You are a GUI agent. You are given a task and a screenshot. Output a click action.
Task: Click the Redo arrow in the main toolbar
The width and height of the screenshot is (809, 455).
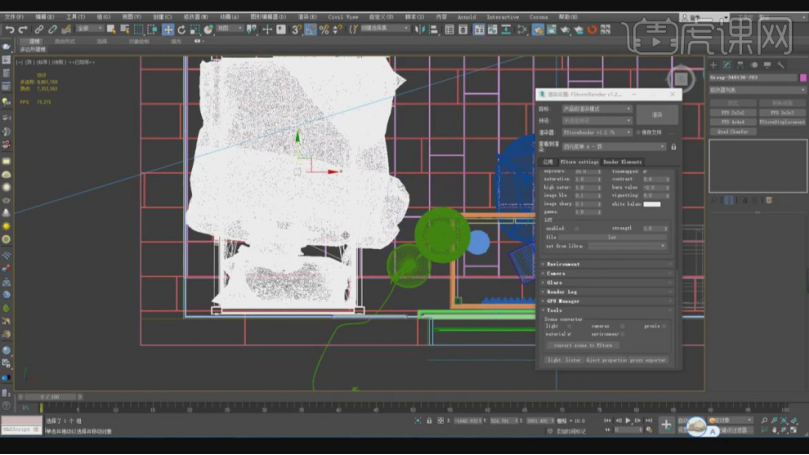(23, 29)
